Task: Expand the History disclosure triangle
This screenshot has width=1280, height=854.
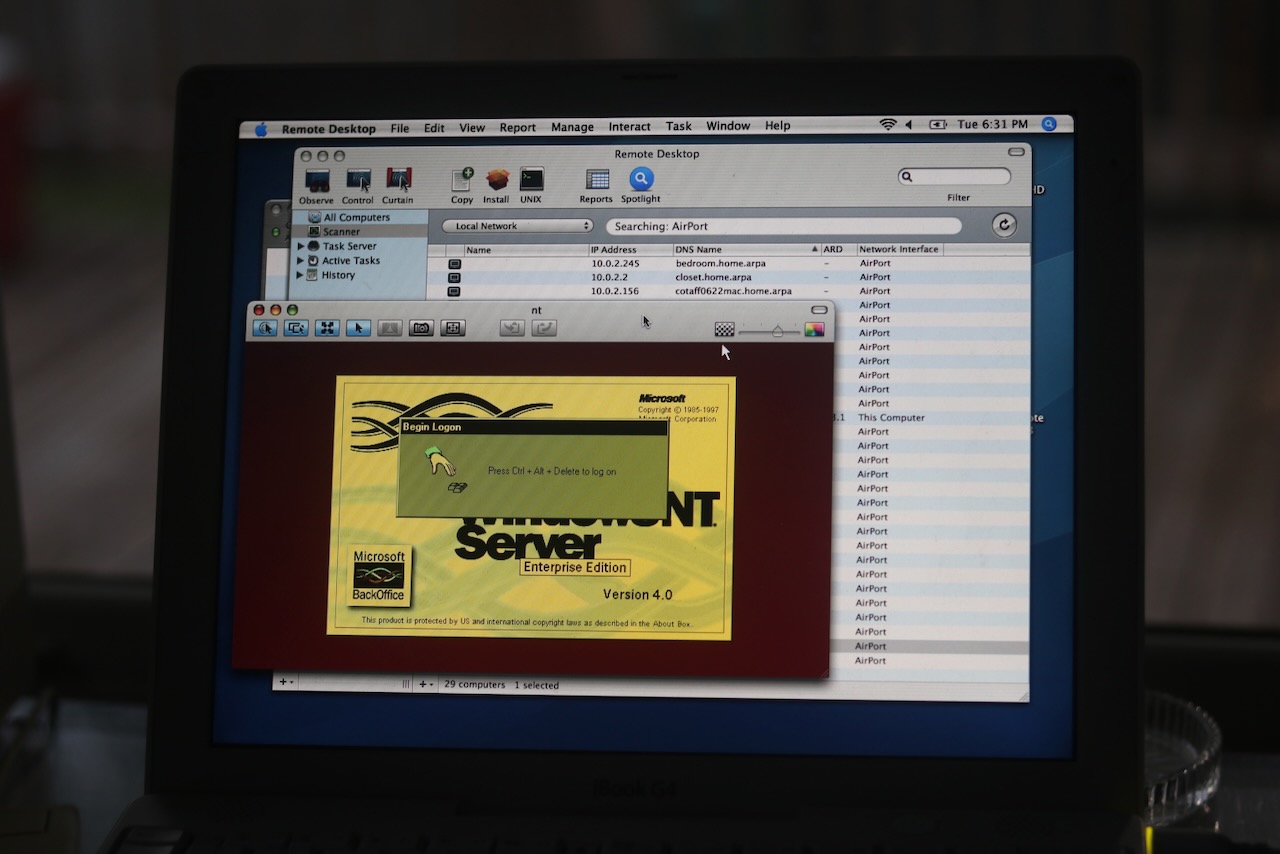Action: pos(301,275)
